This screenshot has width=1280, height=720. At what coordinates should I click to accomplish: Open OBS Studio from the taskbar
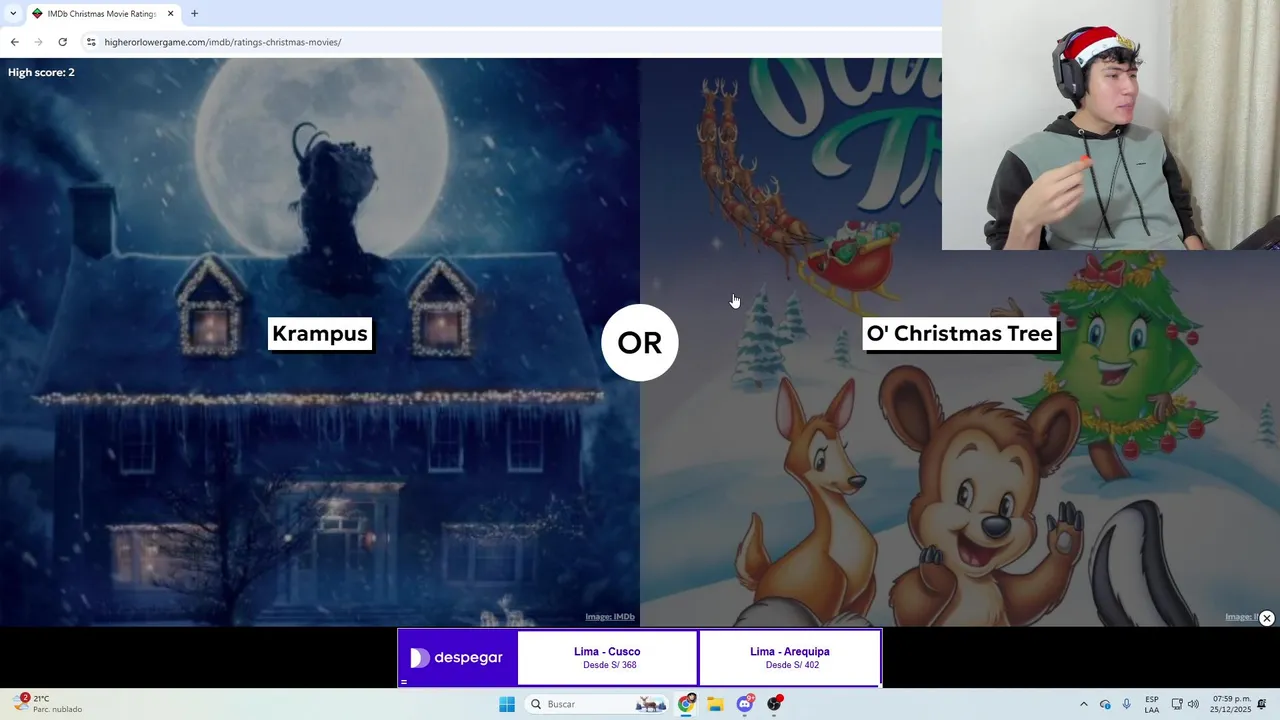point(774,704)
